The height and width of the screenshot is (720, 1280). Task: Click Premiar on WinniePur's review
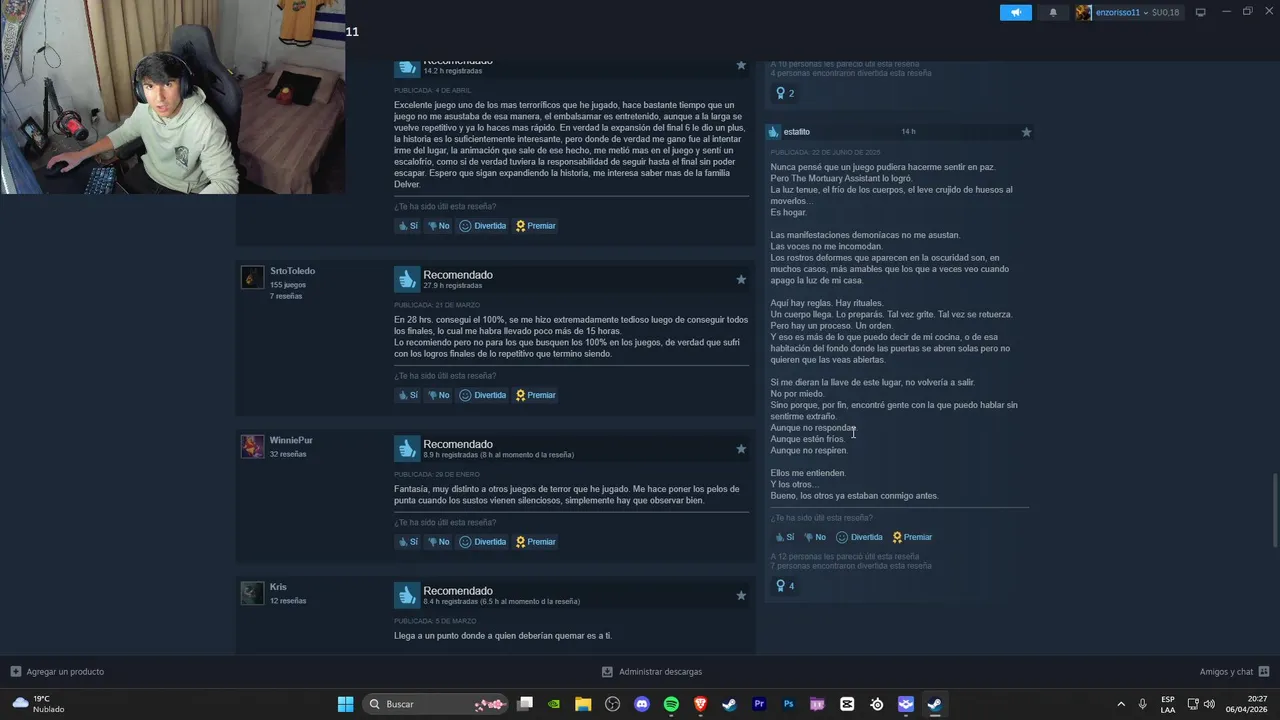(536, 542)
